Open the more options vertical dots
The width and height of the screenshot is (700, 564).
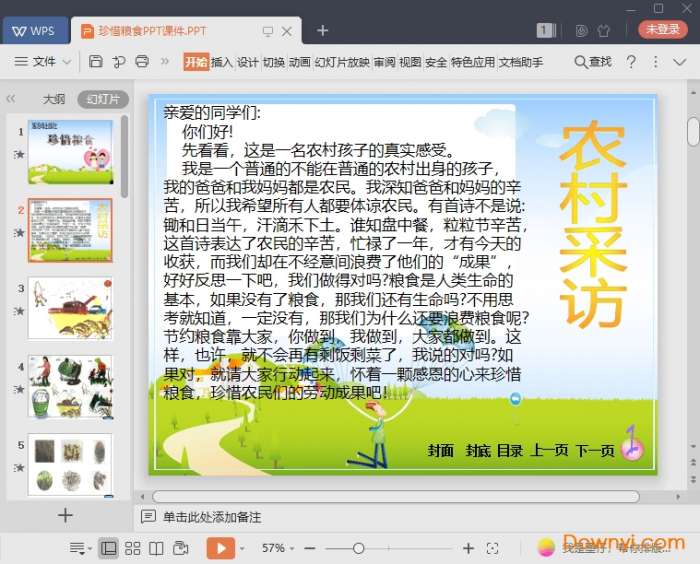[x=655, y=62]
